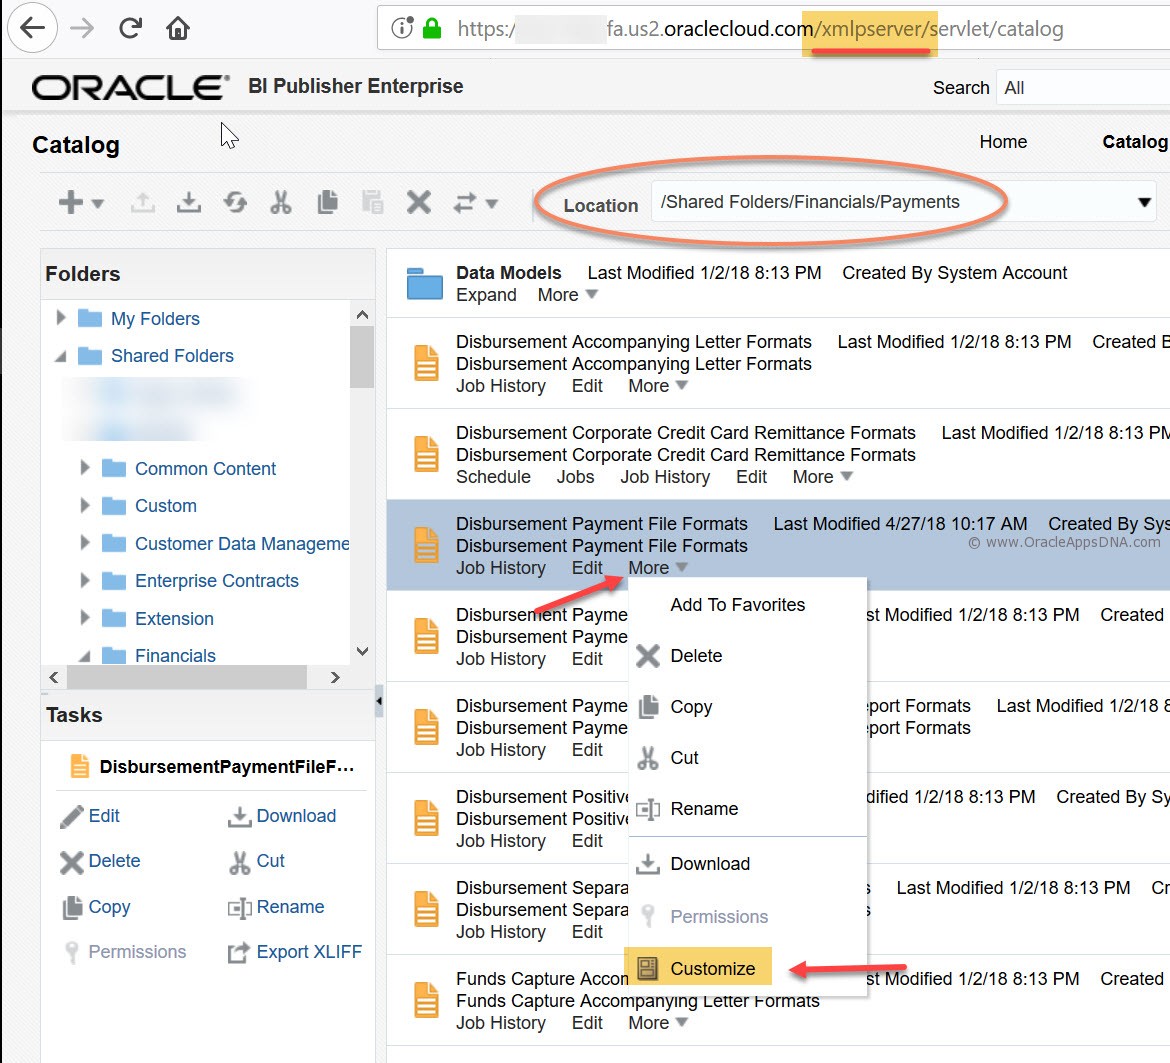This screenshot has width=1170, height=1063.
Task: Click Jobs for Corporate Credit Card Remittance
Action: tap(575, 477)
